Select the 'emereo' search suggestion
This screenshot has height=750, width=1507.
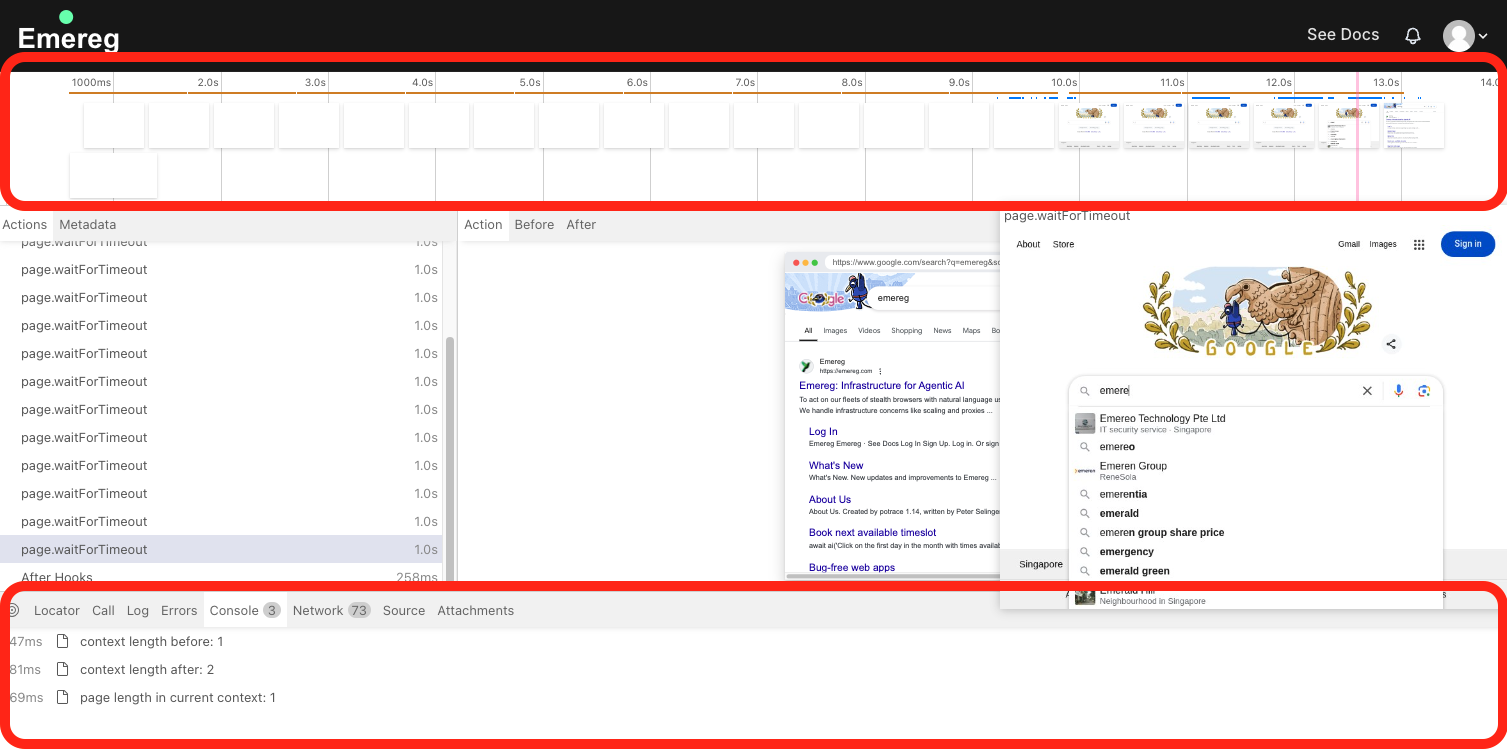point(1256,447)
